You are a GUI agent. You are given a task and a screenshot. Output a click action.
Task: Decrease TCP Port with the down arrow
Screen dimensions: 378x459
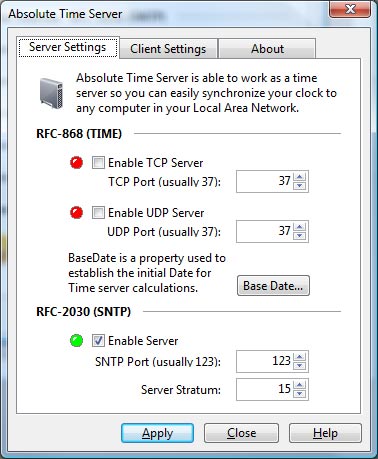click(299, 186)
